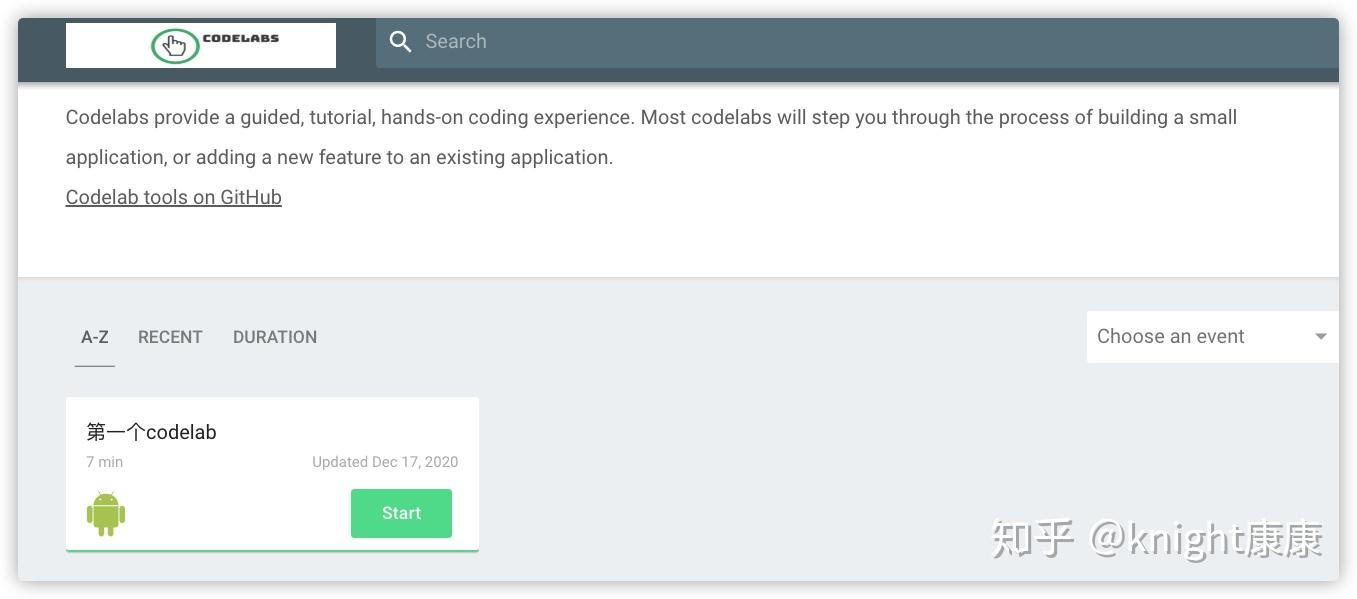Open the Codelab tools on GitHub link
1357x599 pixels.
coord(174,197)
